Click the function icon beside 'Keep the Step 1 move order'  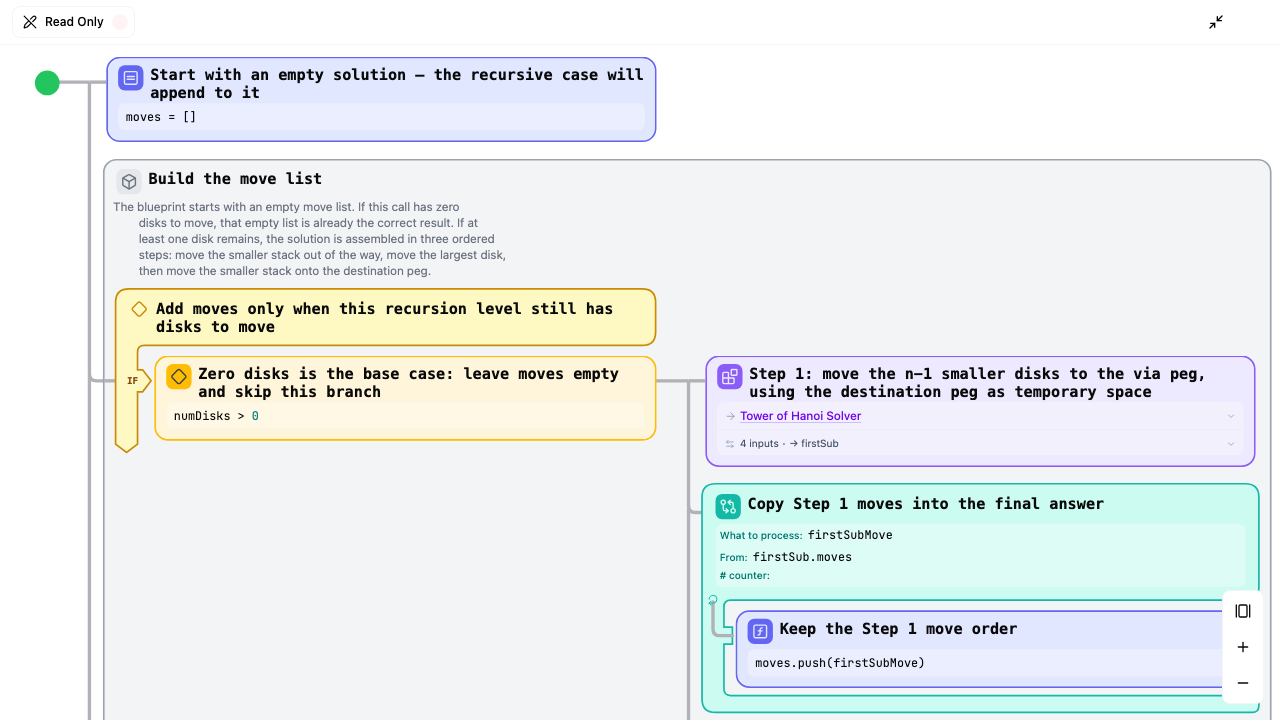pos(760,631)
